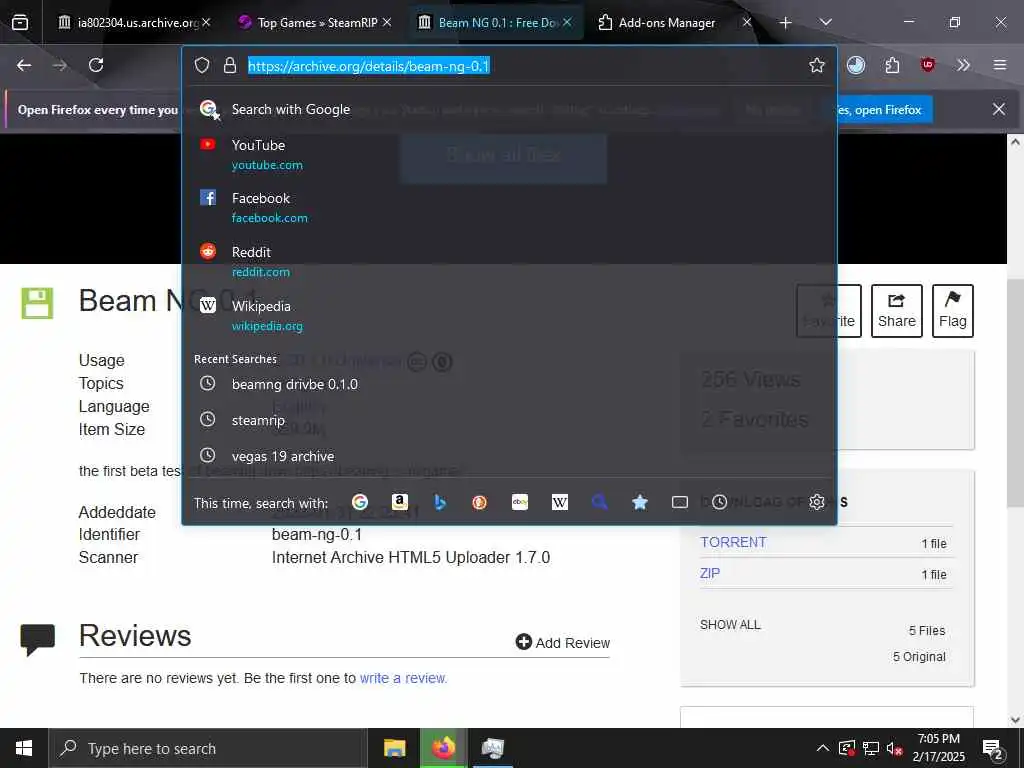Viewport: 1024px width, 768px height.
Task: Search this time with Google icon
Action: [x=360, y=502]
